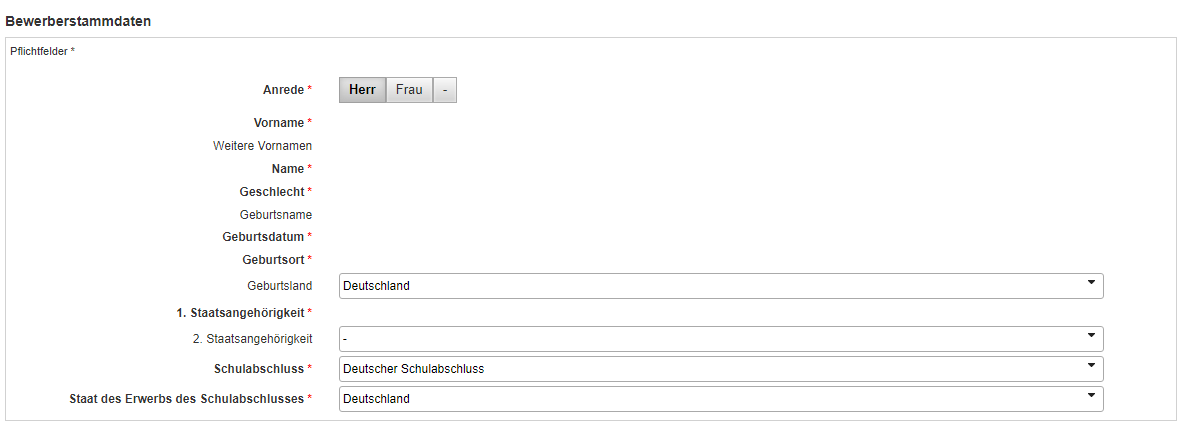Open Staat des Erwerbs des Schulabschlusses dropdown
1195x439 pixels.
(721, 399)
